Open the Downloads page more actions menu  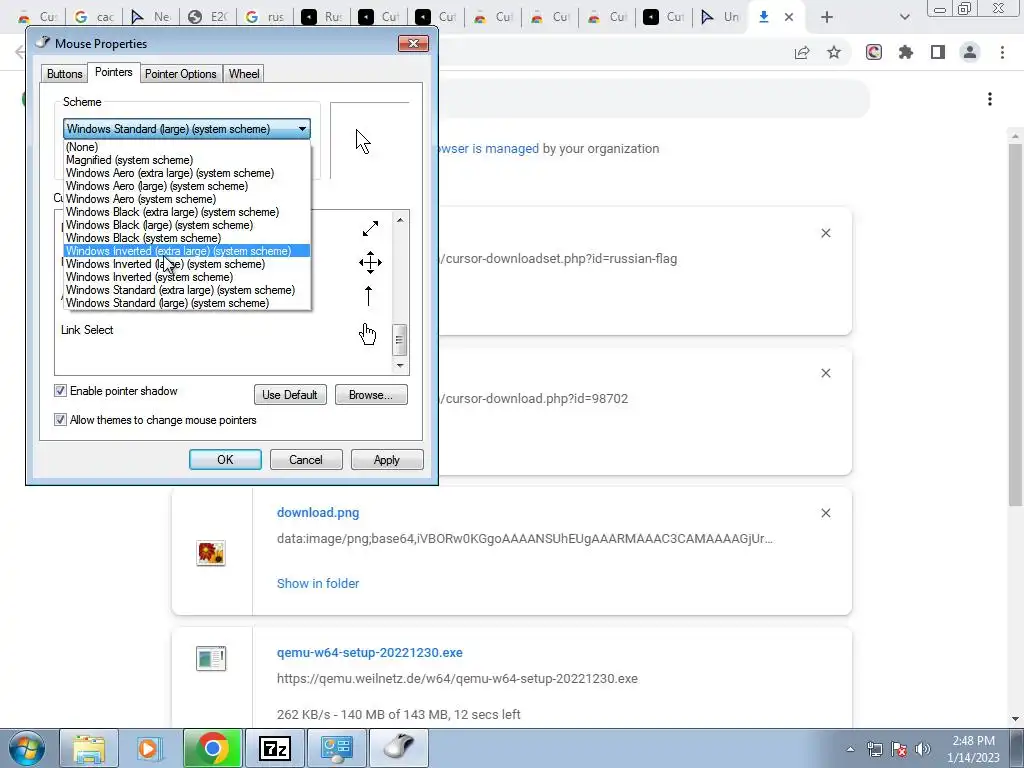point(990,99)
